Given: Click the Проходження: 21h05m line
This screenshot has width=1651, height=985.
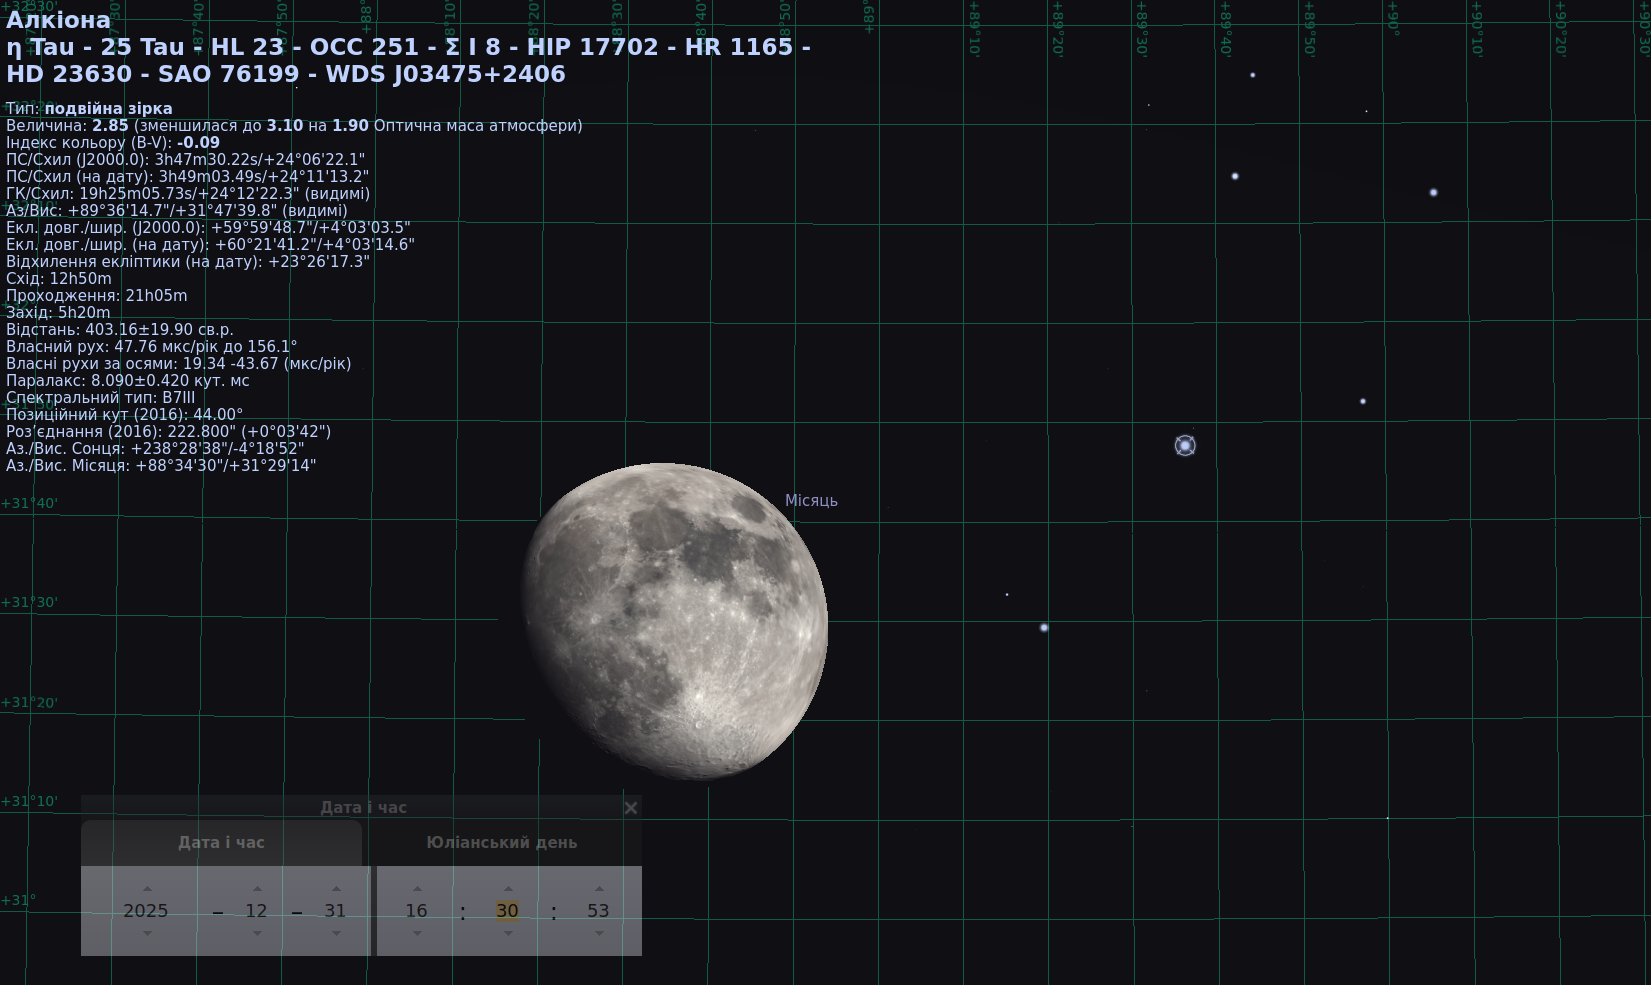Looking at the screenshot, I should 97,295.
